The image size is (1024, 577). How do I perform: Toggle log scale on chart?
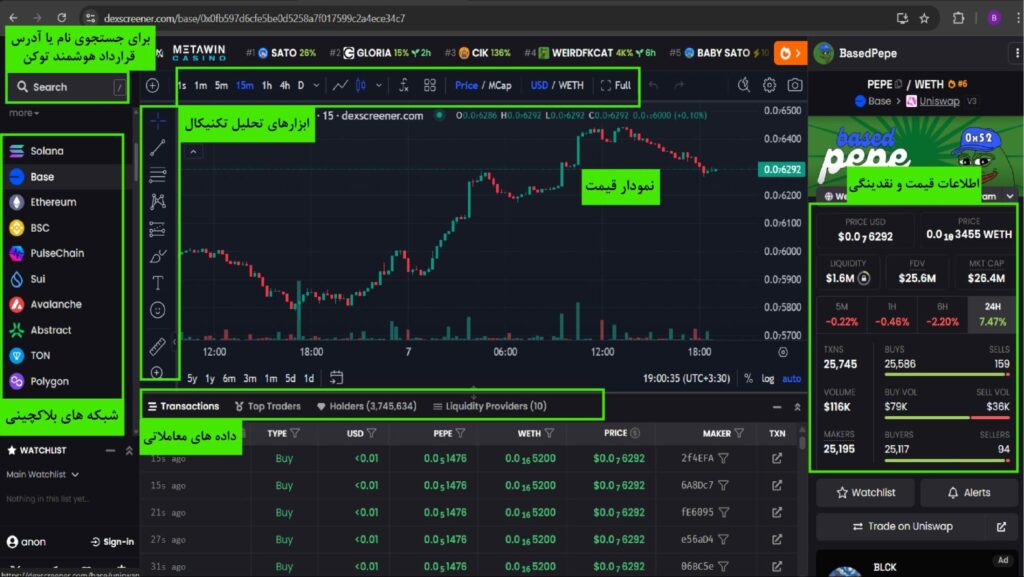[x=767, y=379]
